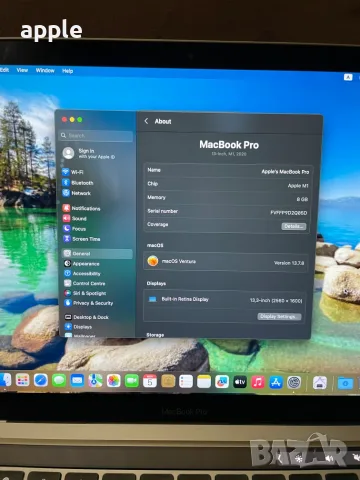Image resolution: width=360 pixels, height=480 pixels.
Task: Select Sound in the settings sidebar
Action: pyautogui.click(x=75, y=218)
